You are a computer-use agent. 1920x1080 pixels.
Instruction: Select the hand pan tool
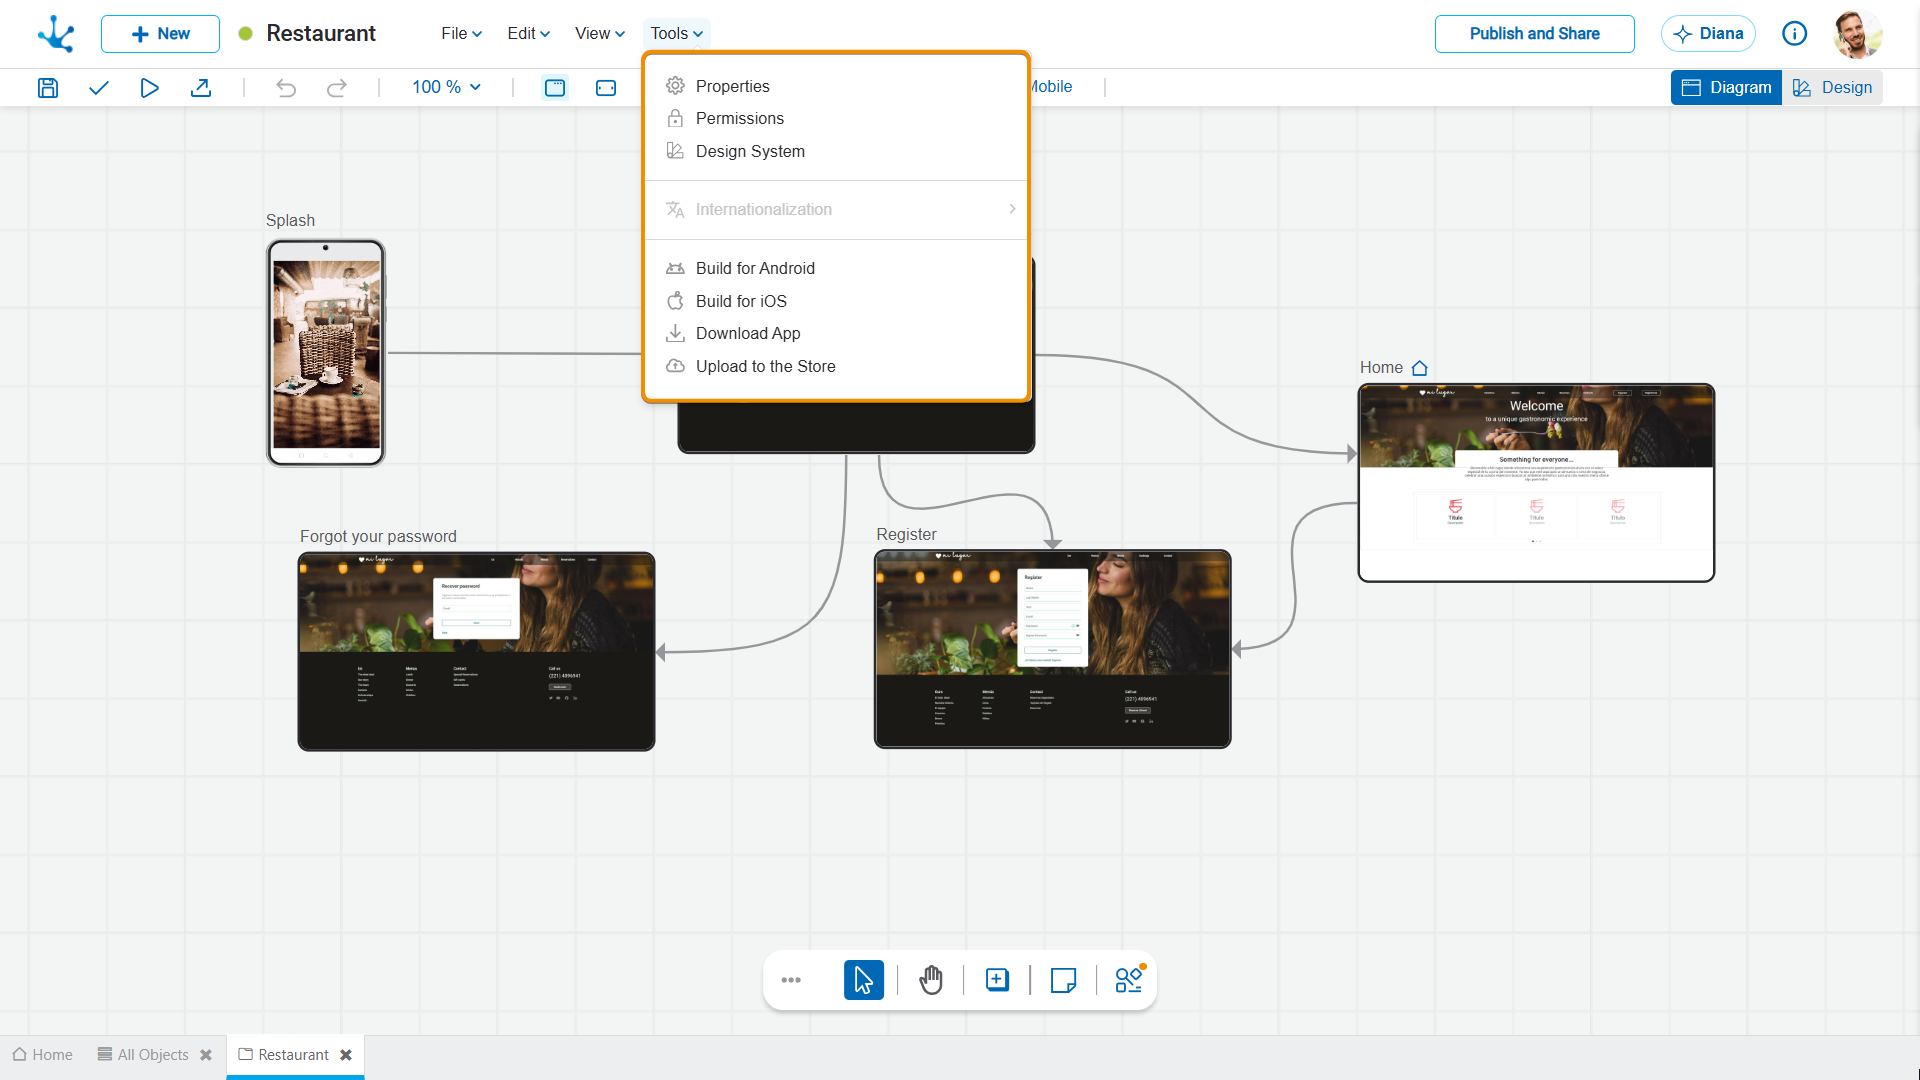[931, 980]
